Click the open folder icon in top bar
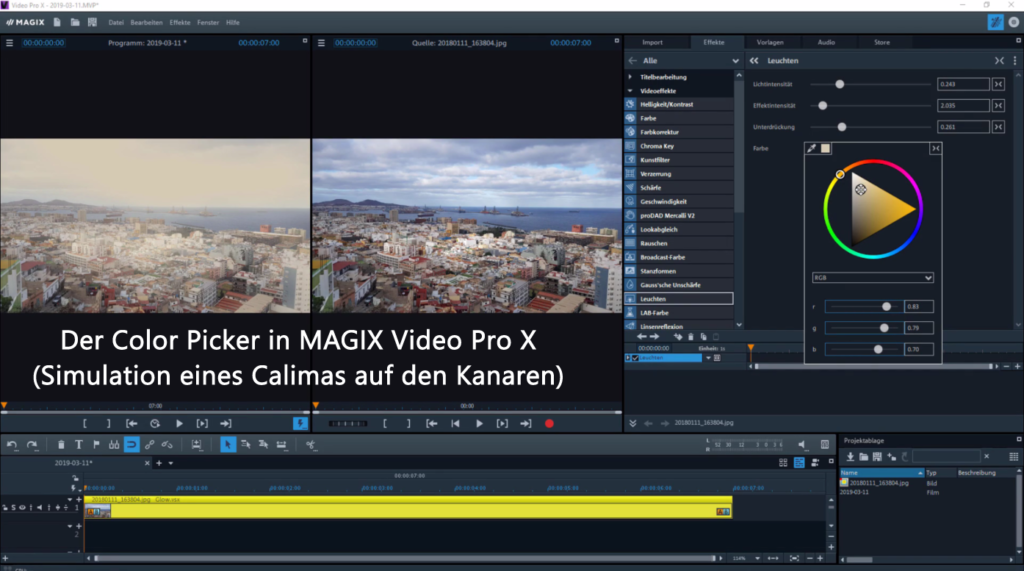This screenshot has height=571, width=1024. (75, 22)
